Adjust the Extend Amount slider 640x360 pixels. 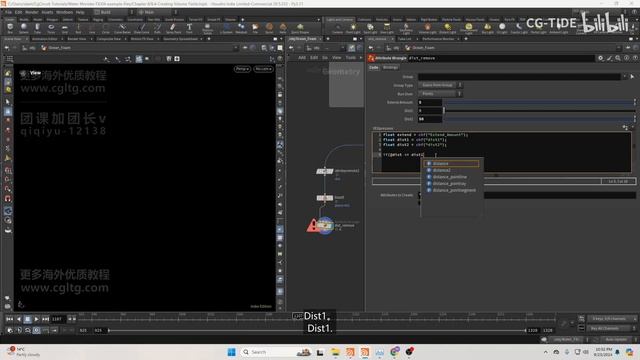coord(539,102)
